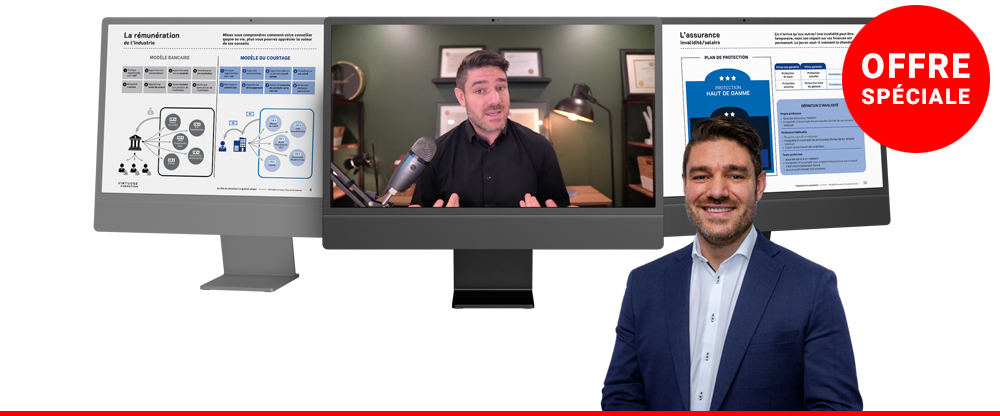This screenshot has width=1000, height=416.
Task: Click the blue office building icon
Action: [x=241, y=145]
